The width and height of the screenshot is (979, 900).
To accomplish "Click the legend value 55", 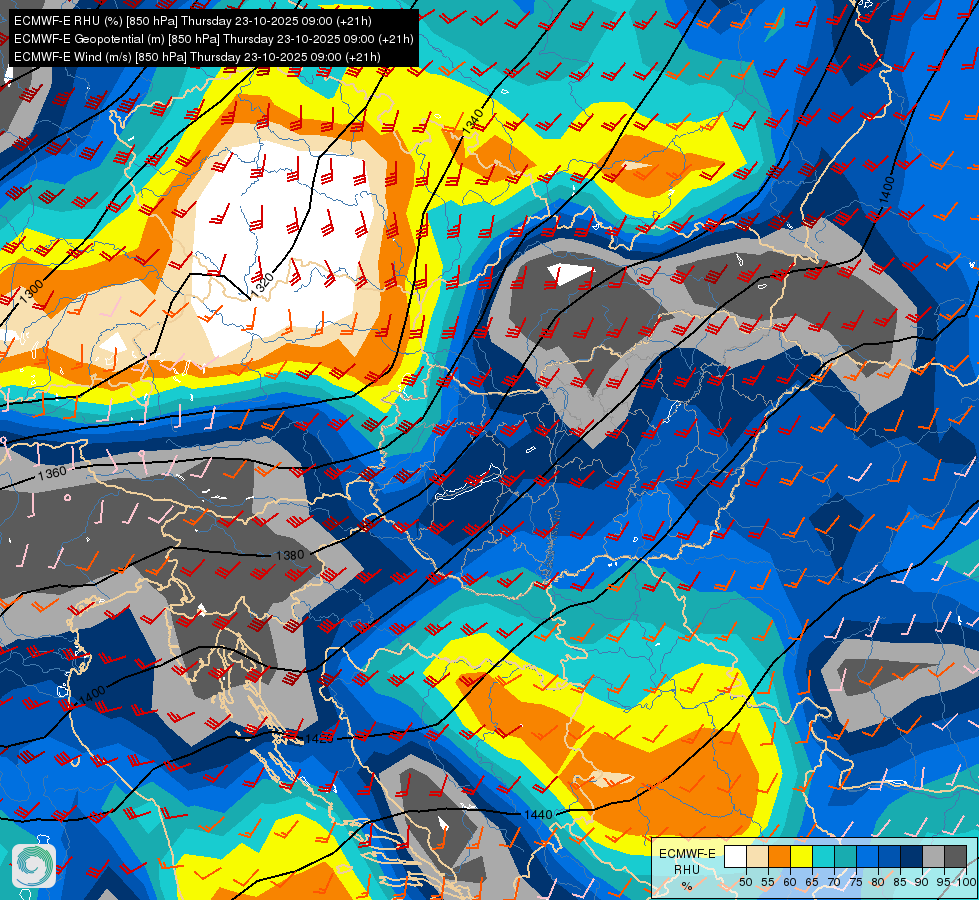I will pyautogui.click(x=767, y=882).
